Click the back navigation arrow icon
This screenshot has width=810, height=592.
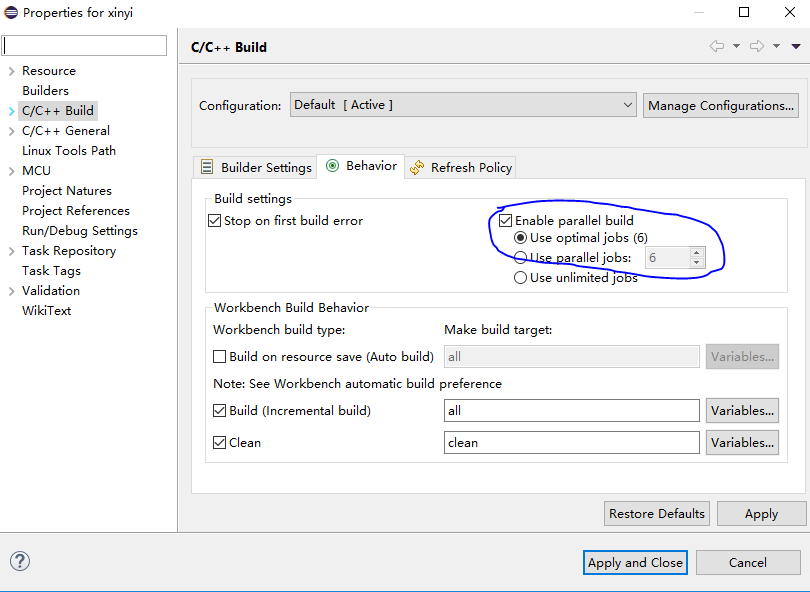coord(716,47)
